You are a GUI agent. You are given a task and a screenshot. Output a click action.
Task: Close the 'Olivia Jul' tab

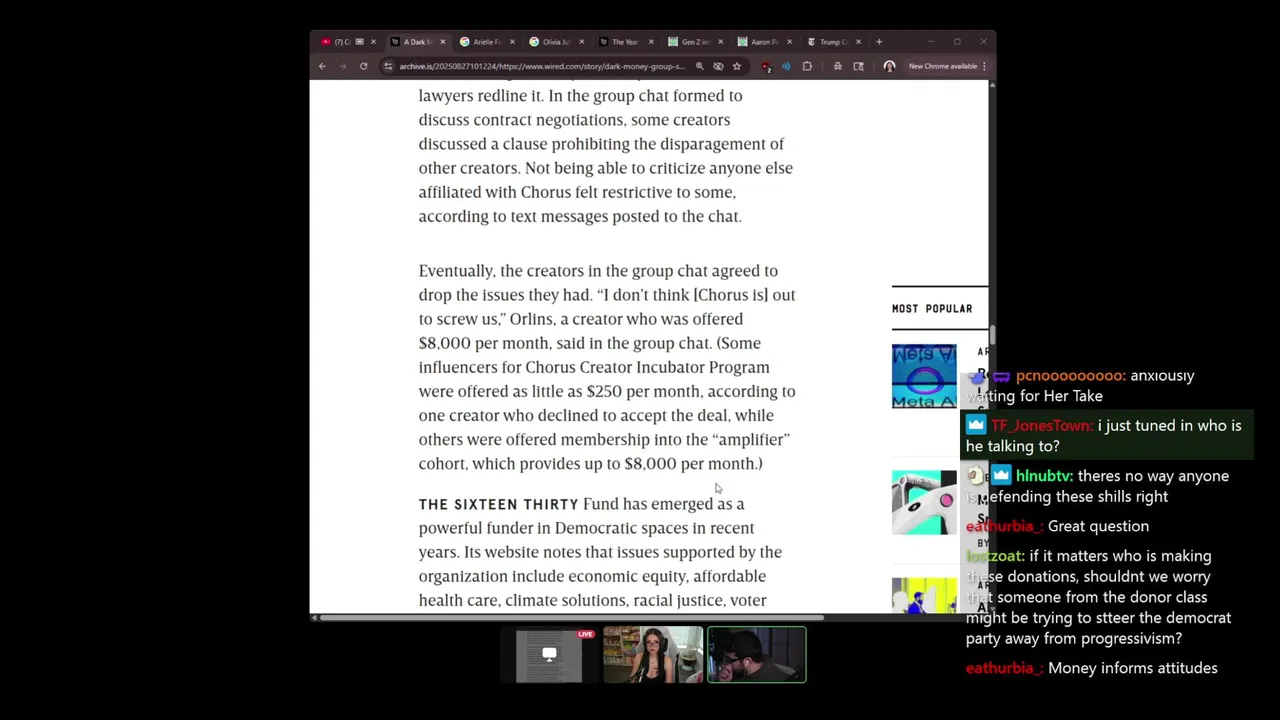[581, 42]
